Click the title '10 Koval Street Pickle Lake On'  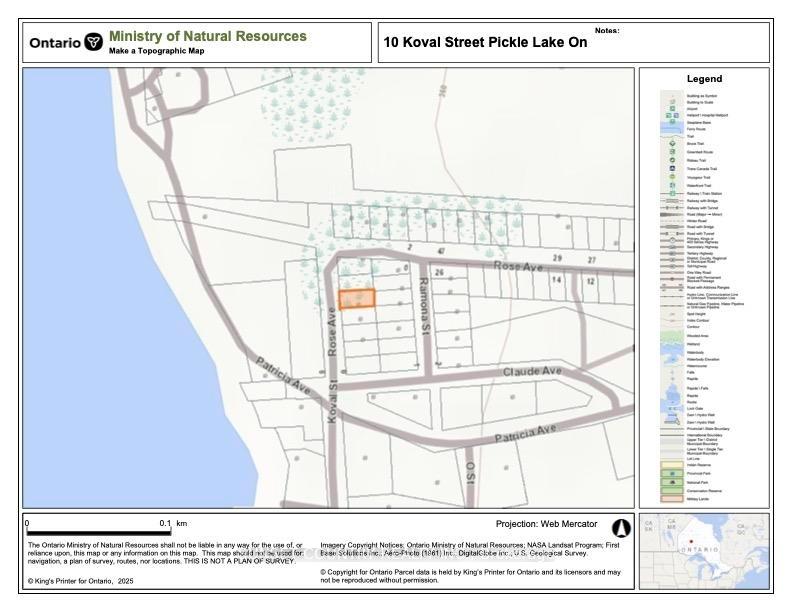click(x=485, y=42)
